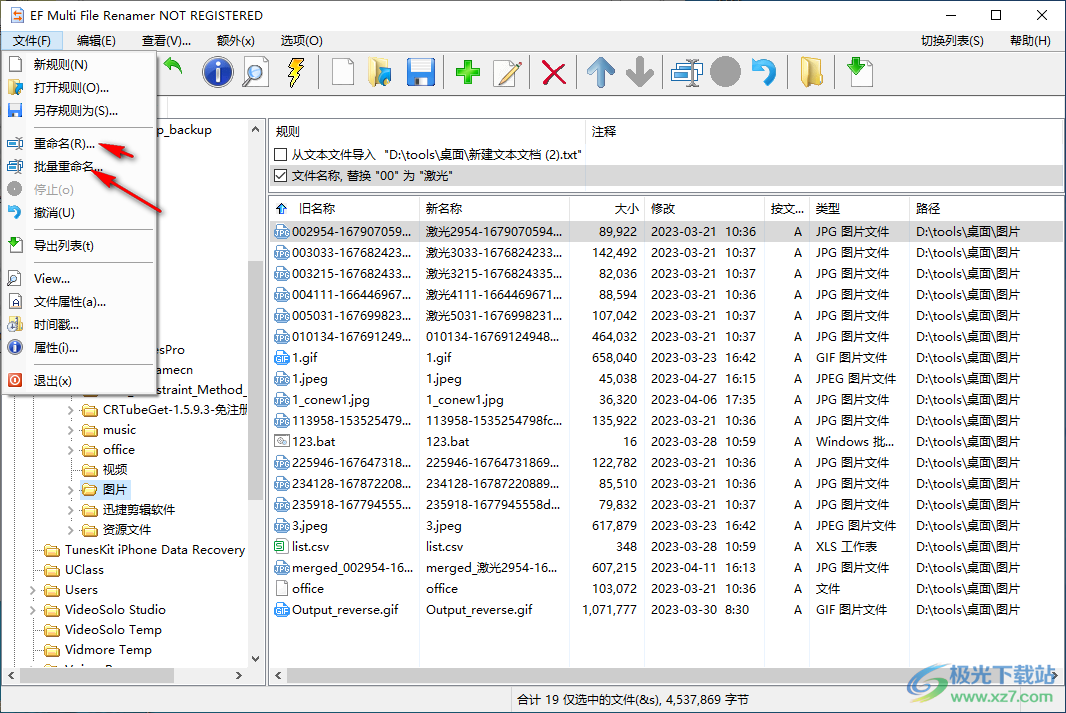Select 退出(x) menu entry
The height and width of the screenshot is (713, 1066).
tap(80, 381)
